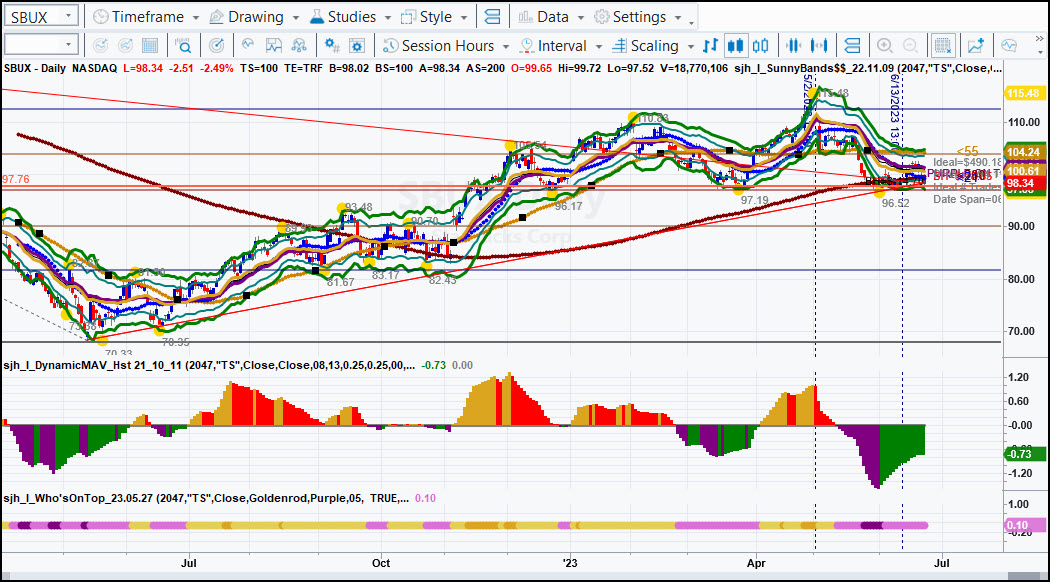This screenshot has width=1050, height=582.
Task: Click the yellow 115.48 price tag
Action: (x=1023, y=94)
